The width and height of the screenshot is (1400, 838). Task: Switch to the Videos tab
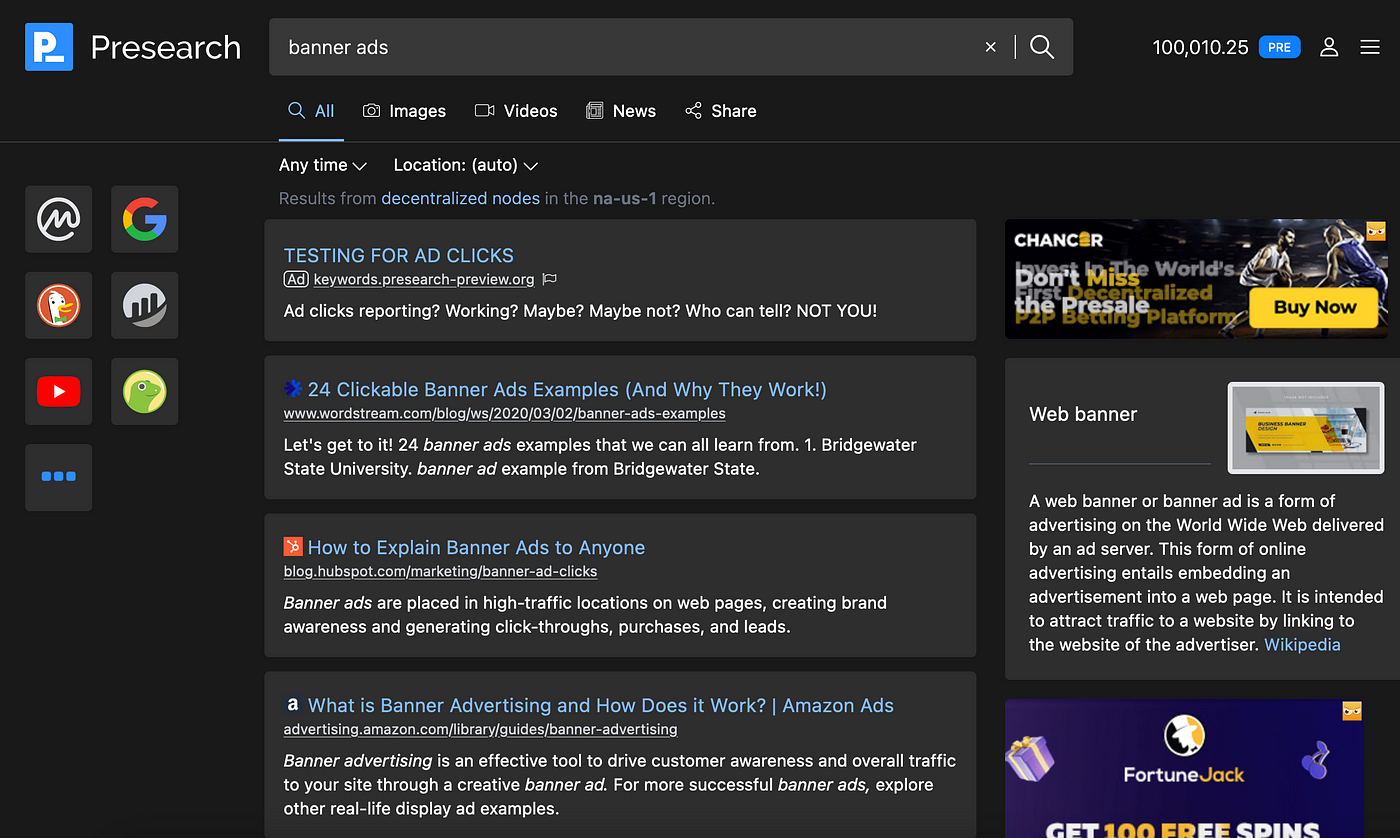click(x=516, y=111)
